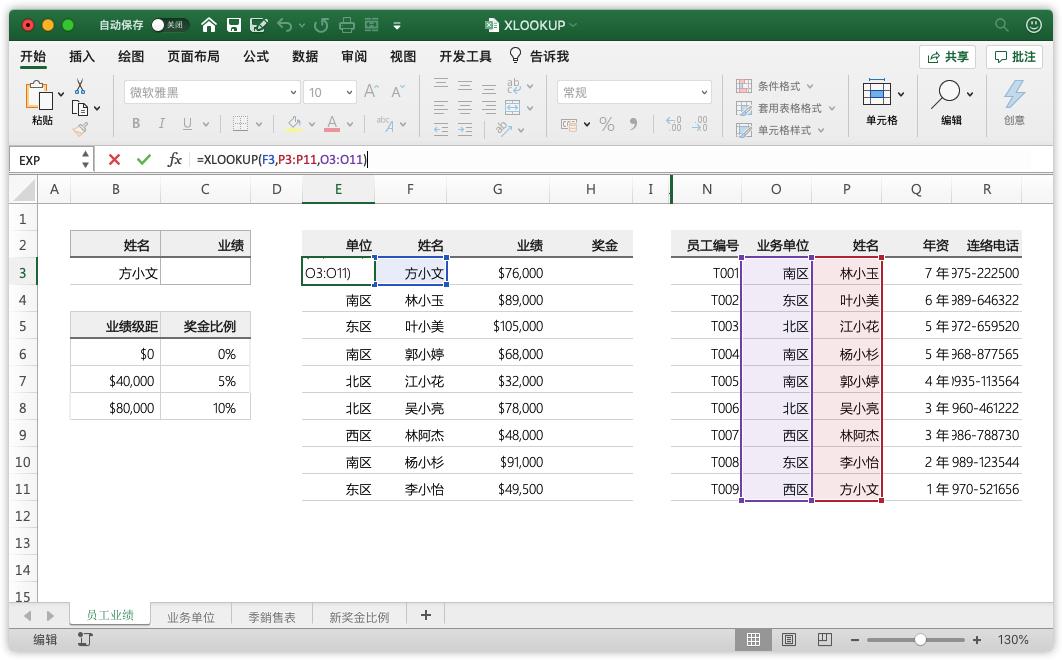Viewport: 1062px width, 660px height.
Task: Click the 共享 (Share) button
Action: (x=947, y=56)
